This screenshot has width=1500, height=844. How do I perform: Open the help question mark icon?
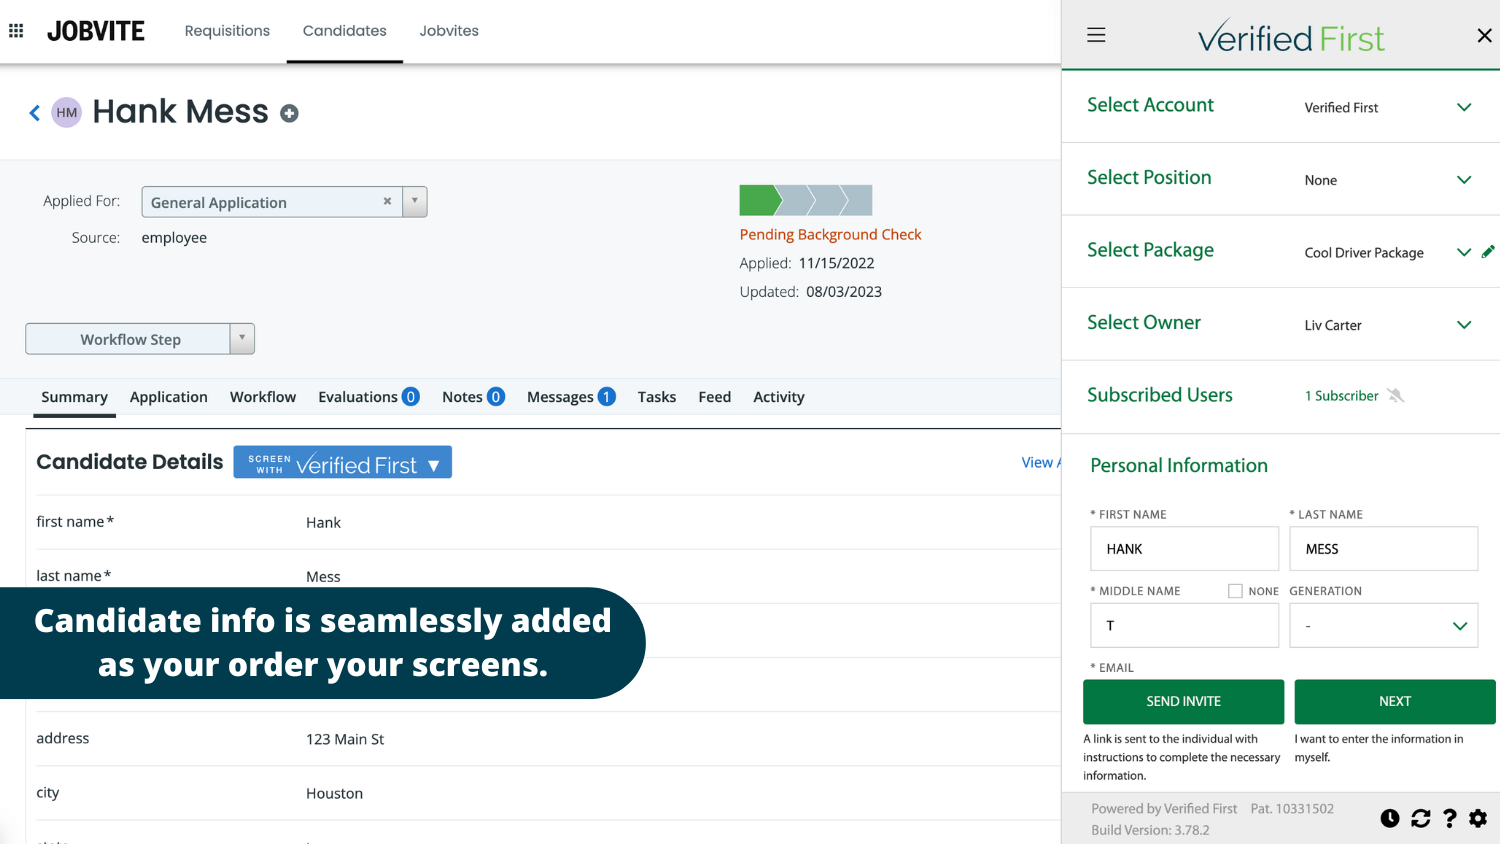(1449, 819)
